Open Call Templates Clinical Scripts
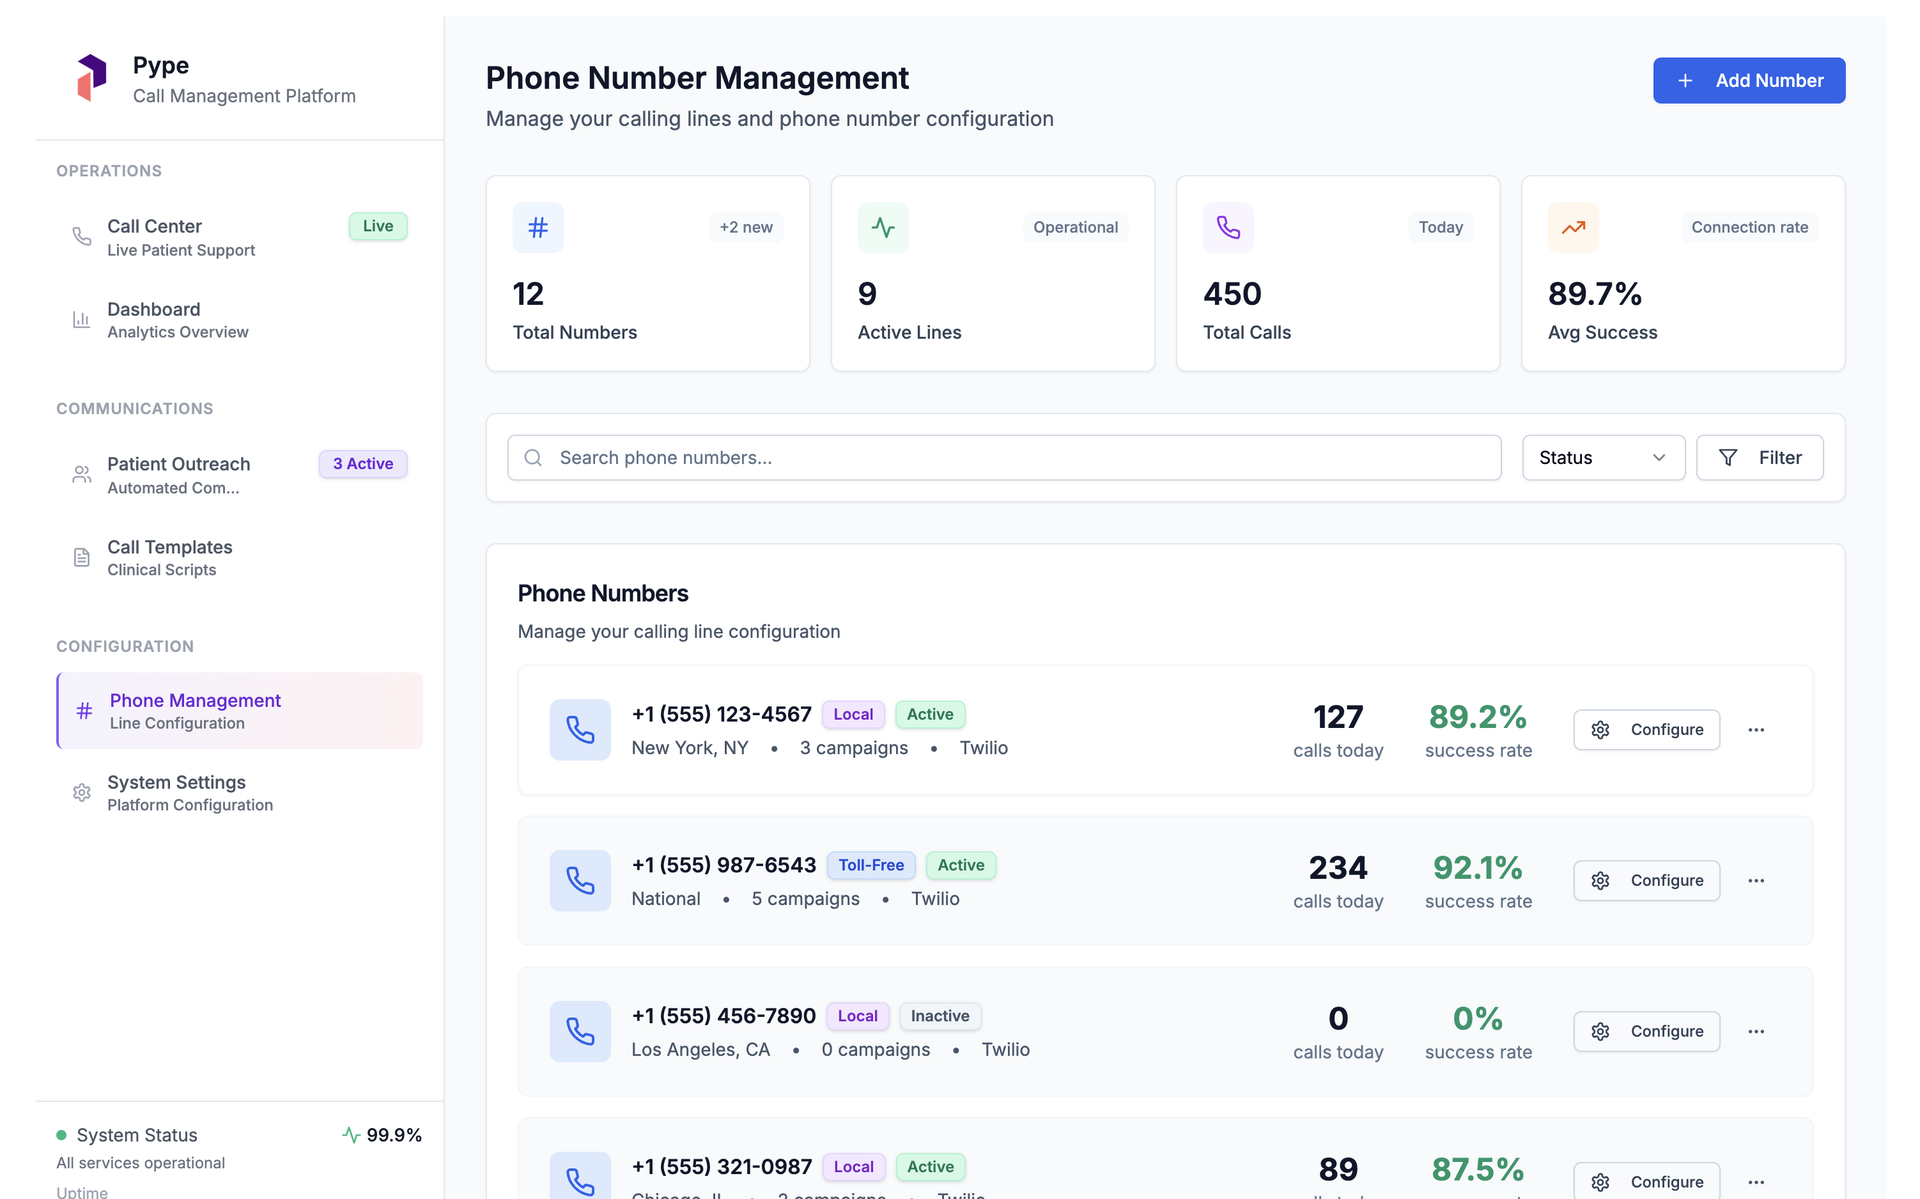 [240, 558]
